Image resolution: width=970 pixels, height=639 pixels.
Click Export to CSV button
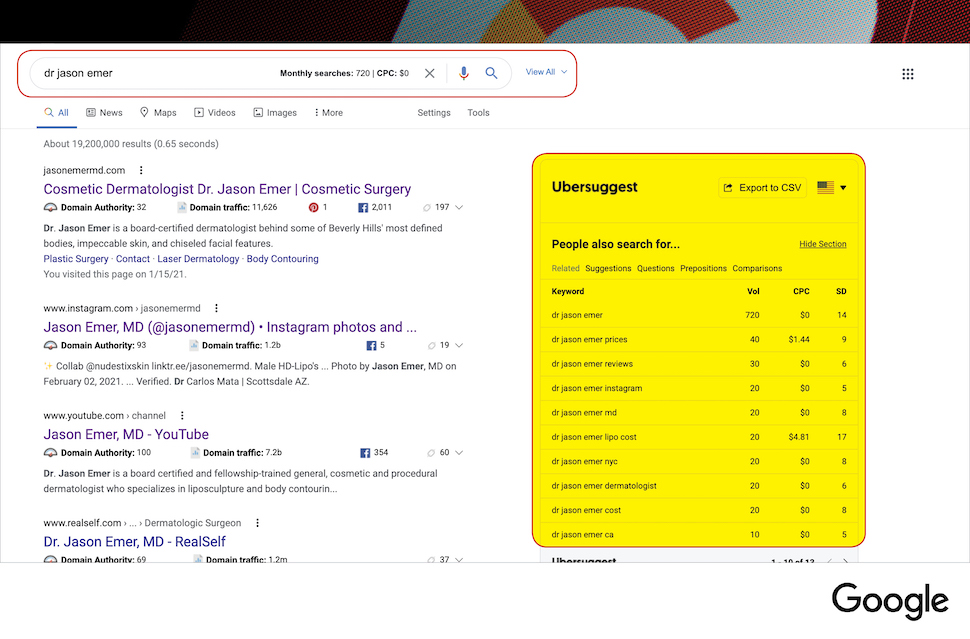click(763, 187)
